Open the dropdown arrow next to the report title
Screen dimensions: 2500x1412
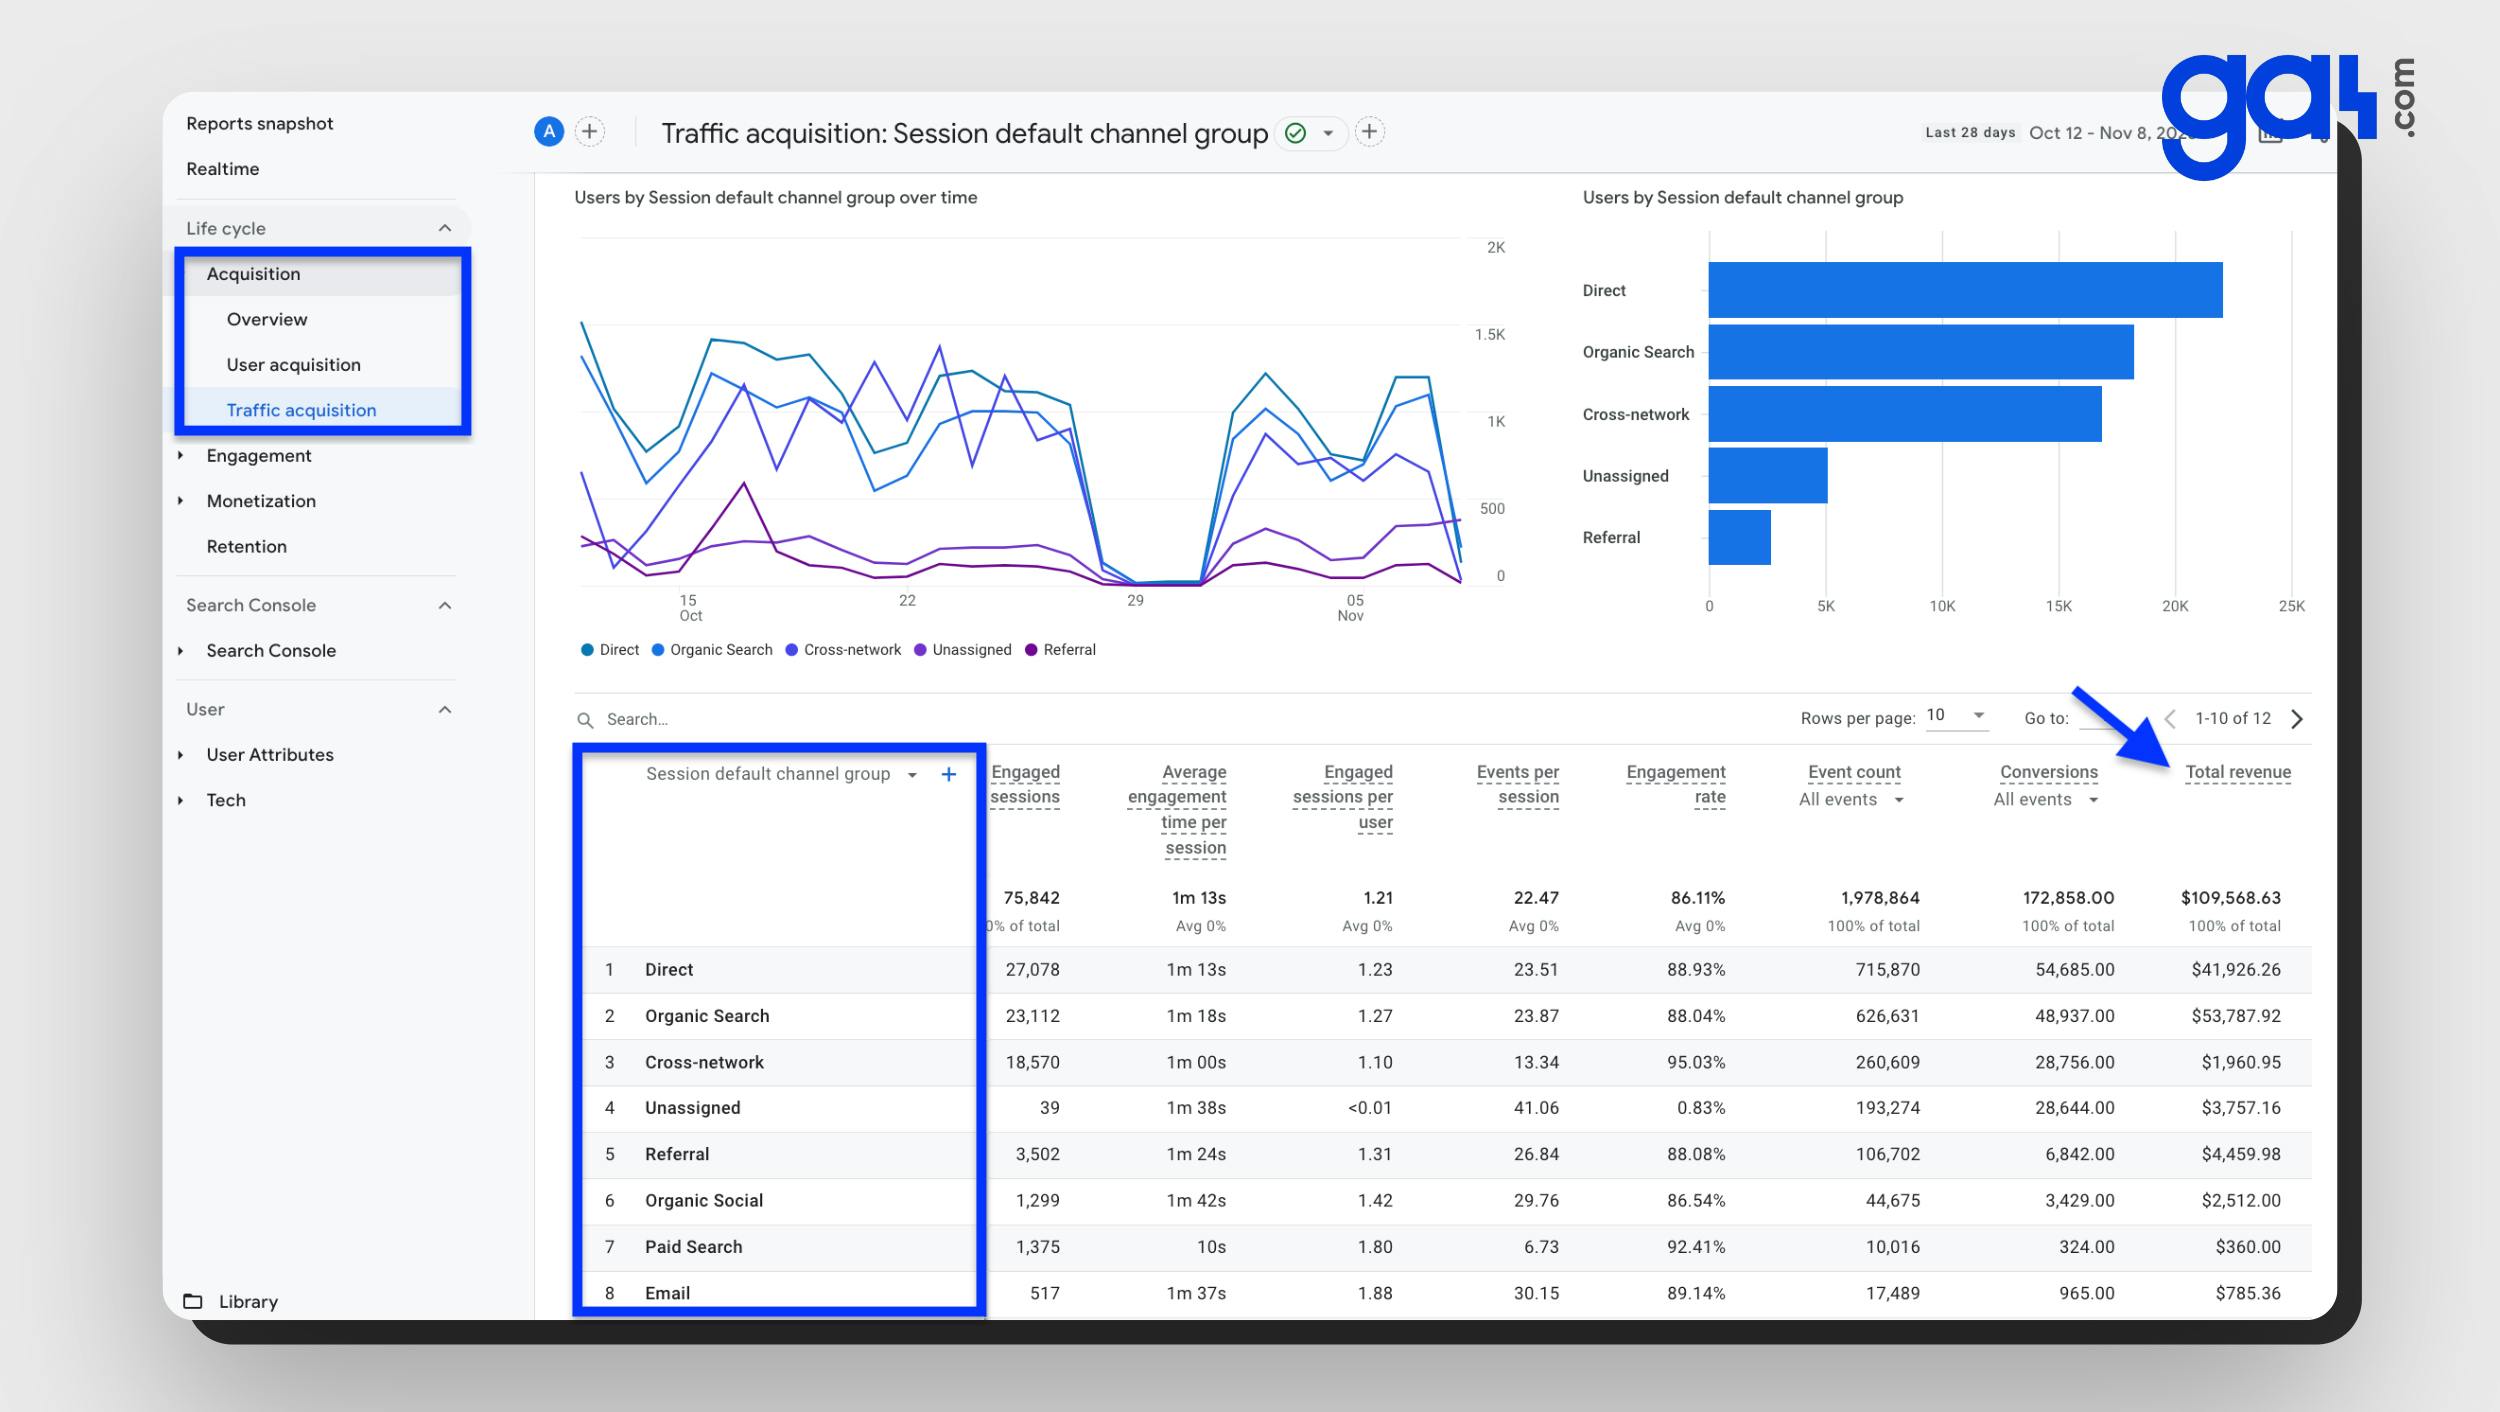pos(1328,133)
